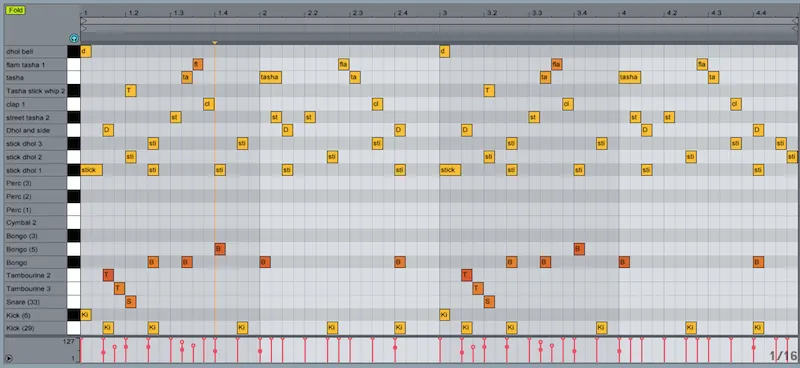The image size is (800, 368).
Task: Select the long tasha note at bar 4
Action: pyautogui.click(x=630, y=78)
